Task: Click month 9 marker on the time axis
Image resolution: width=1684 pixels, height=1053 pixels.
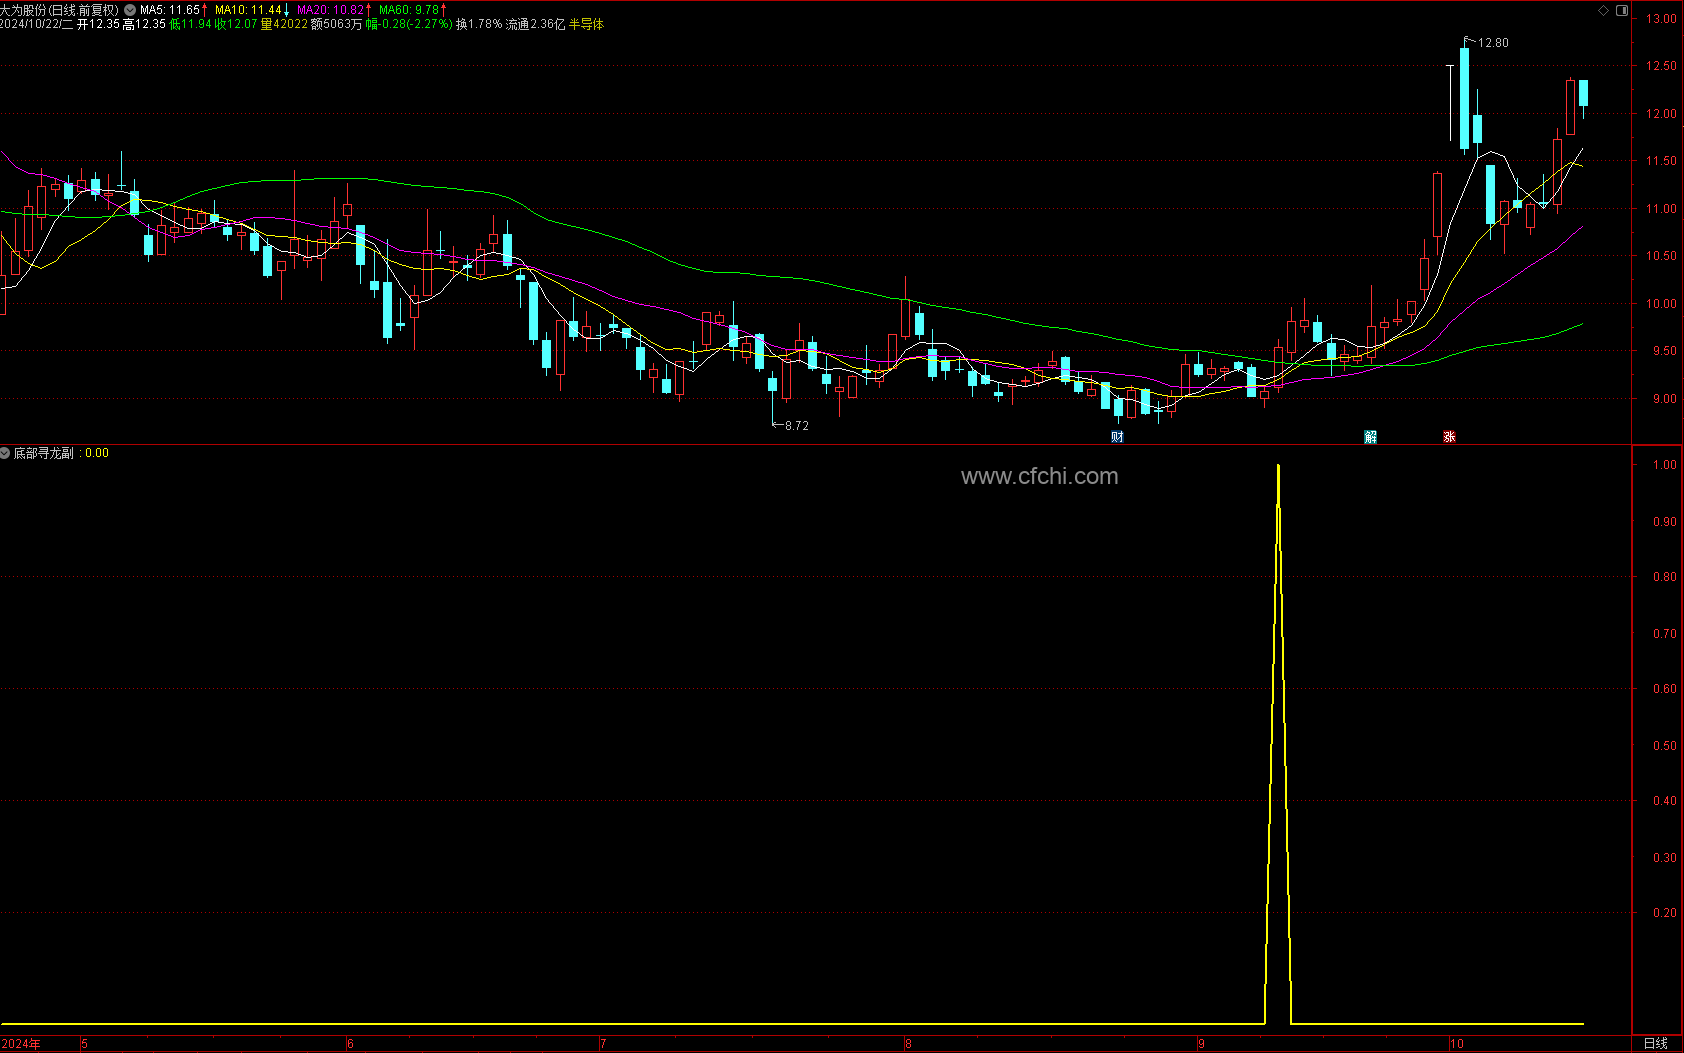Action: pos(1202,1044)
